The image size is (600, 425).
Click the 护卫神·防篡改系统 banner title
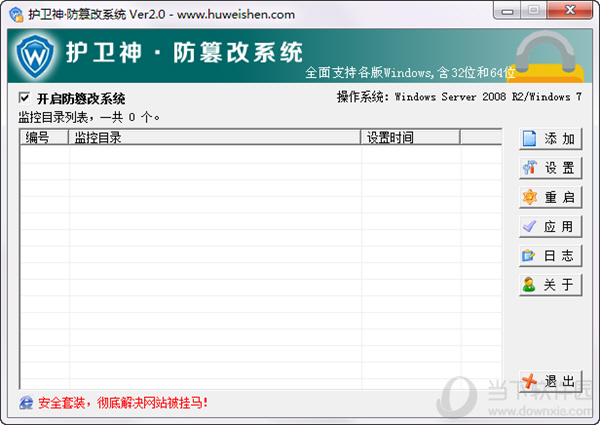point(184,52)
